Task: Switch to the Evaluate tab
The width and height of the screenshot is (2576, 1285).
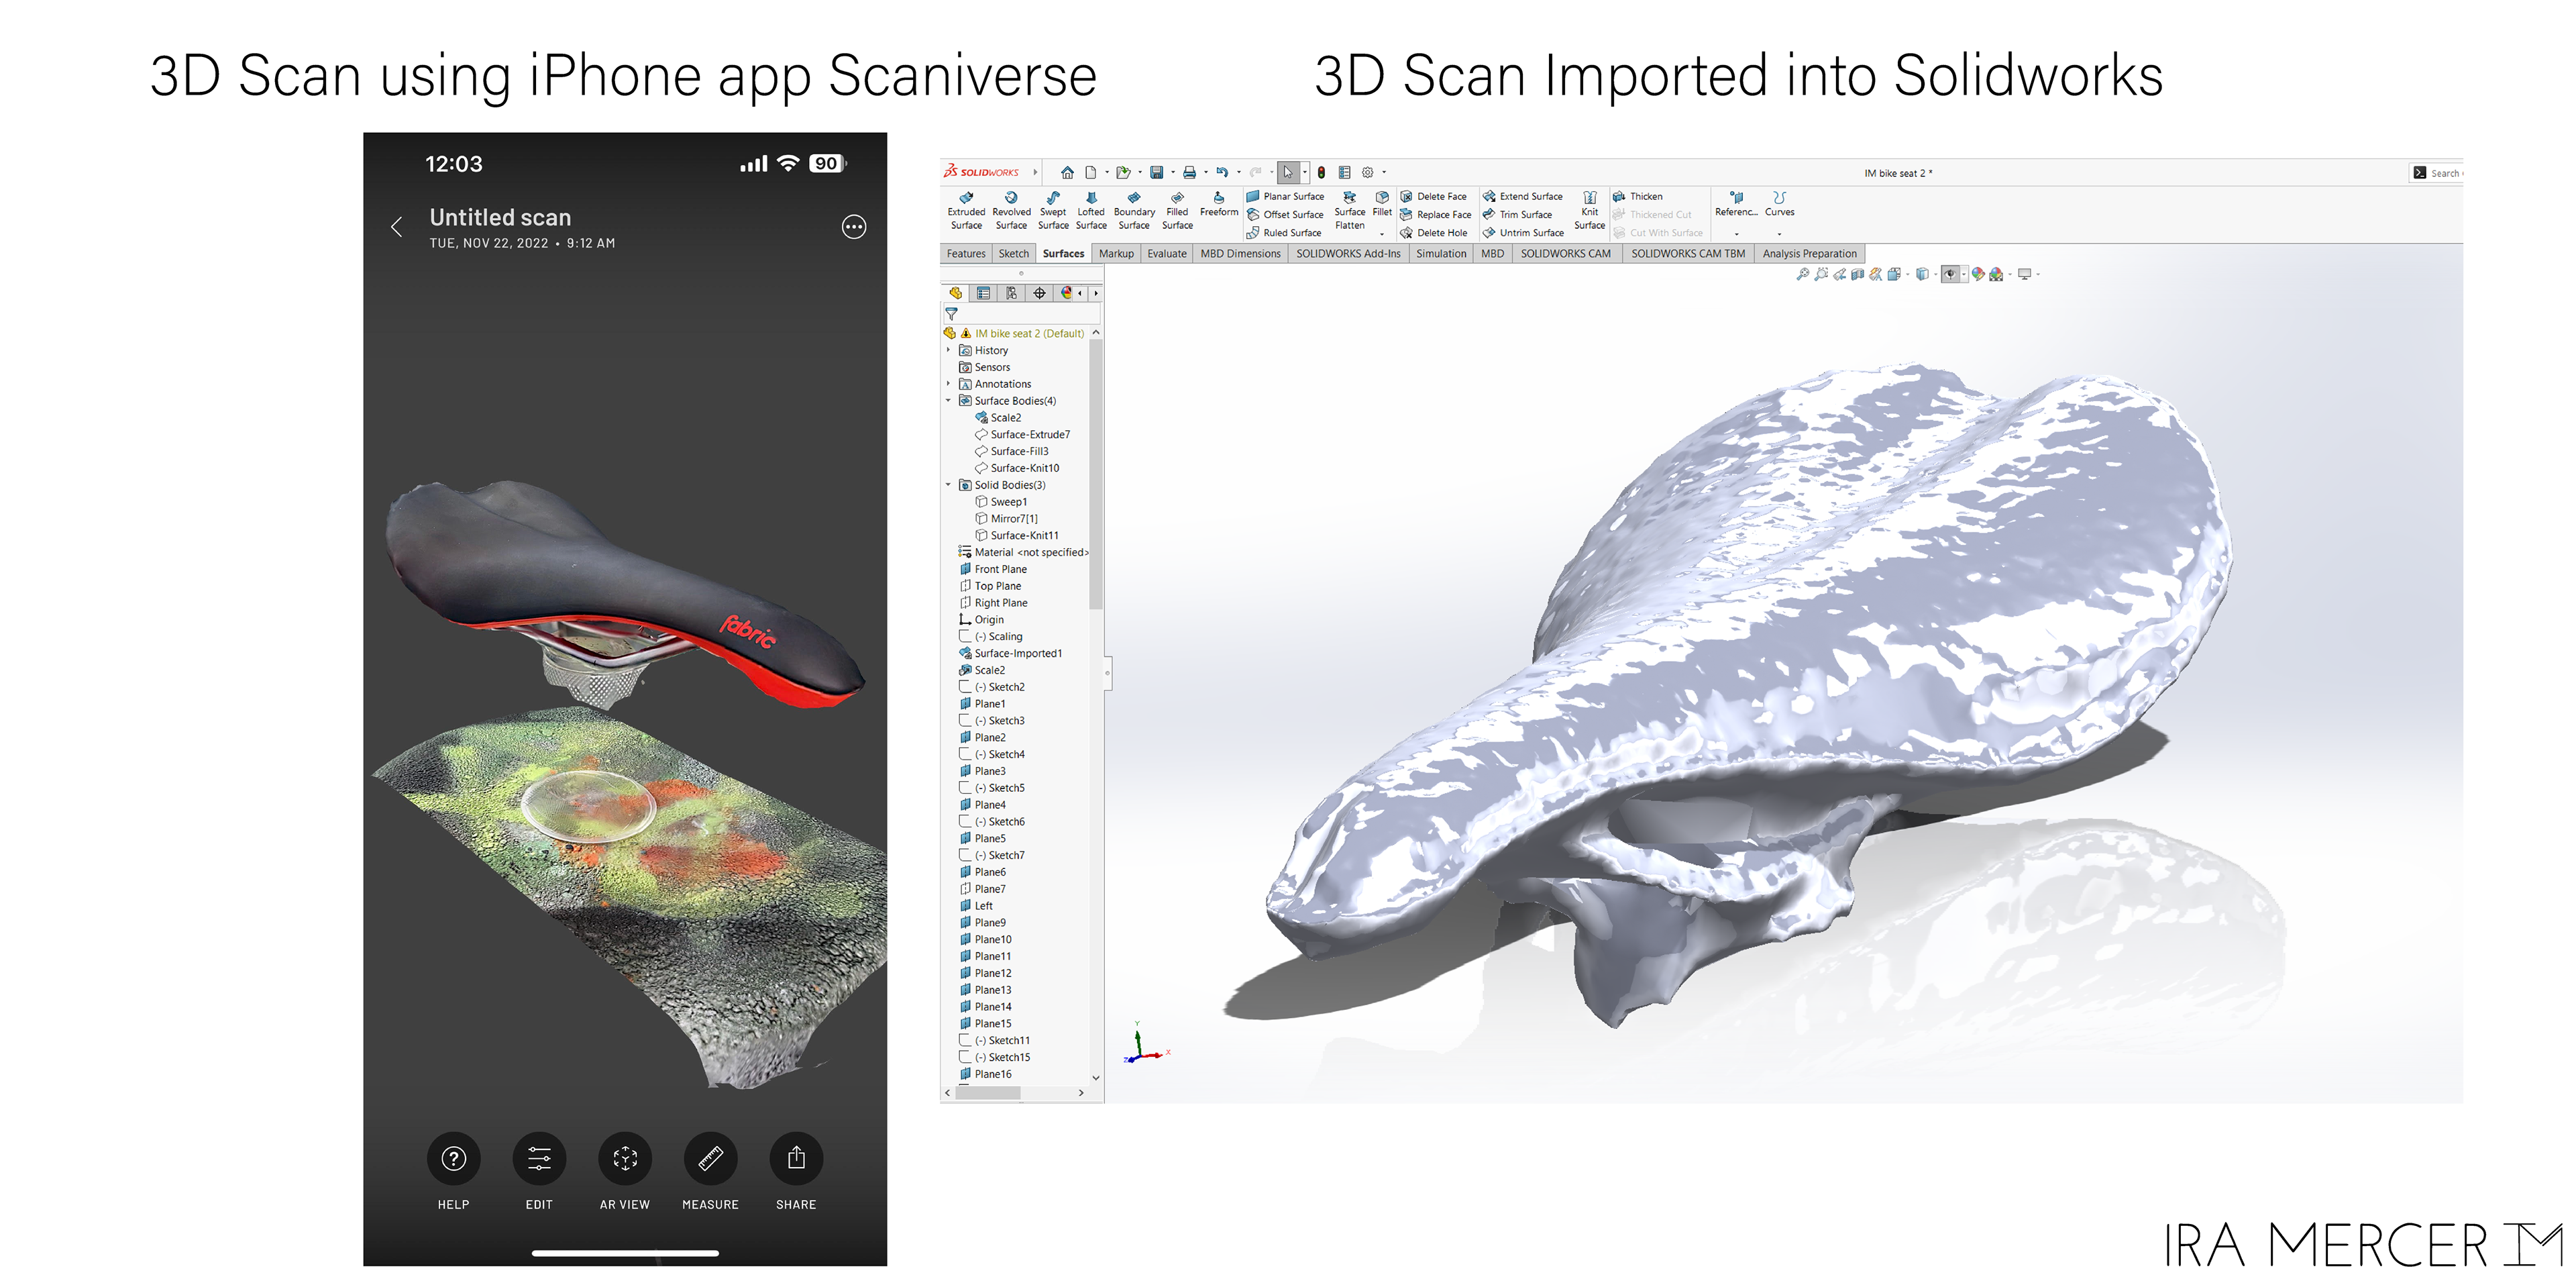Action: [x=1166, y=254]
